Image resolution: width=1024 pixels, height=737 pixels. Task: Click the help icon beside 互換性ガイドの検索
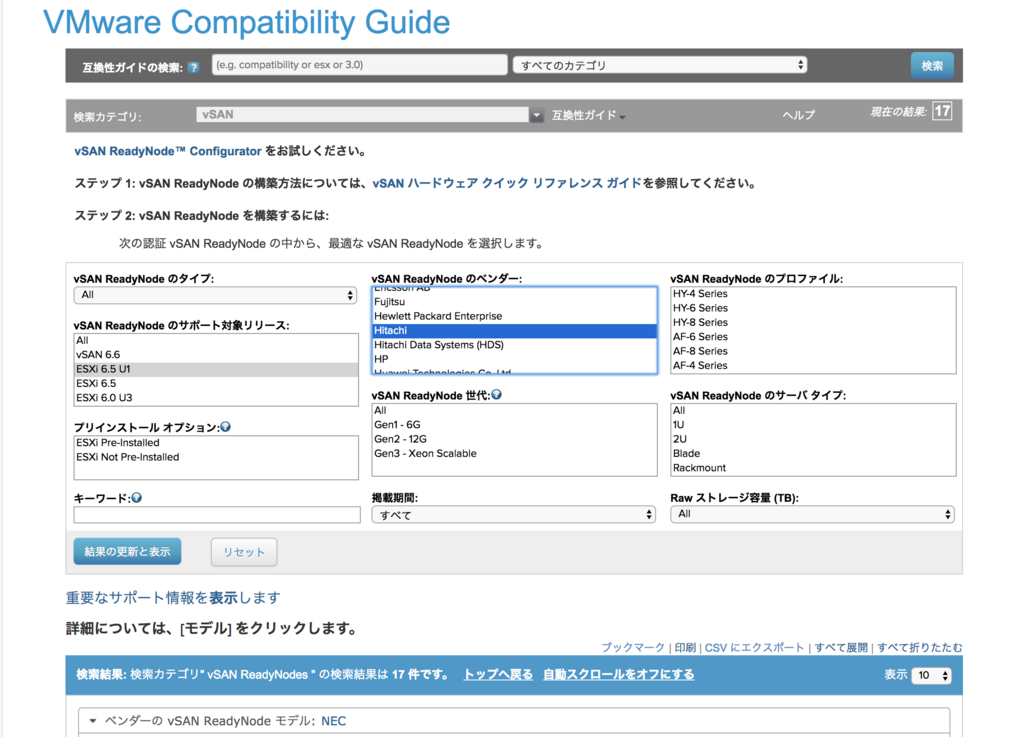coord(193,67)
